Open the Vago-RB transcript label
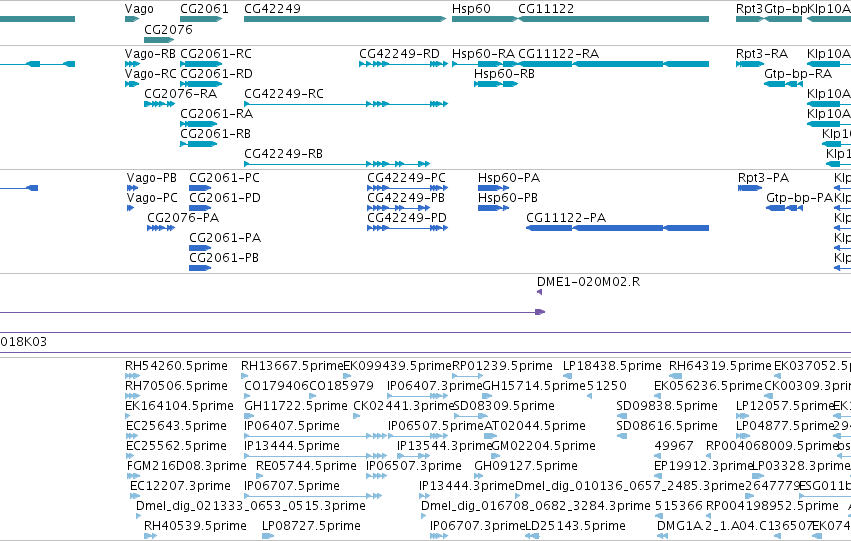851x541 pixels. [150, 54]
